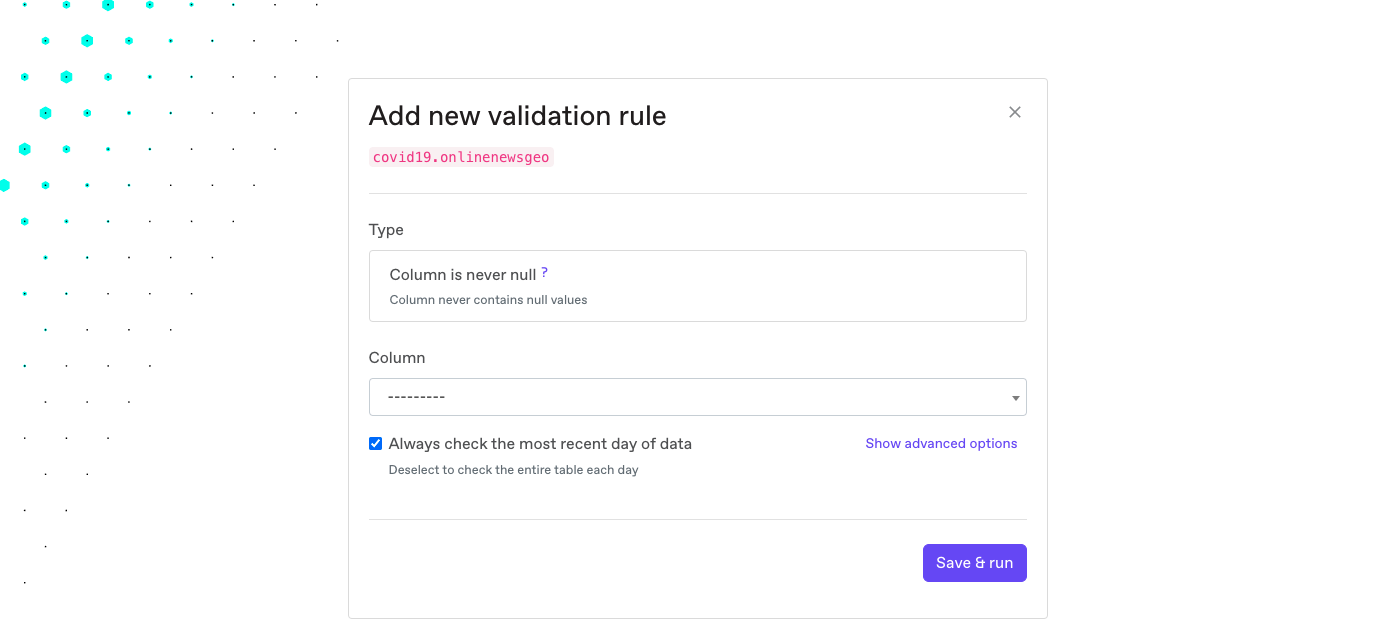Select the 'Column is never null' type box
The height and width of the screenshot is (635, 1395).
(697, 286)
